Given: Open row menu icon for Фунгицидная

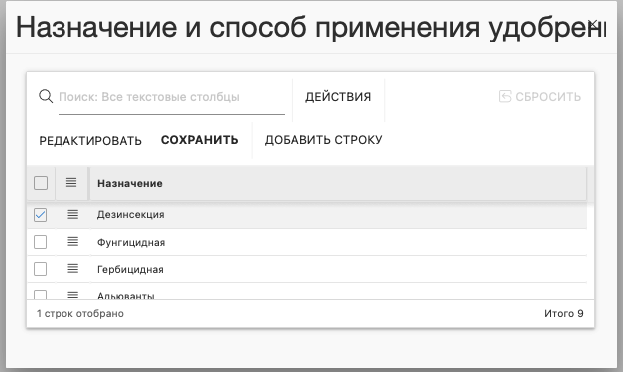Looking at the screenshot, I should click(72, 242).
